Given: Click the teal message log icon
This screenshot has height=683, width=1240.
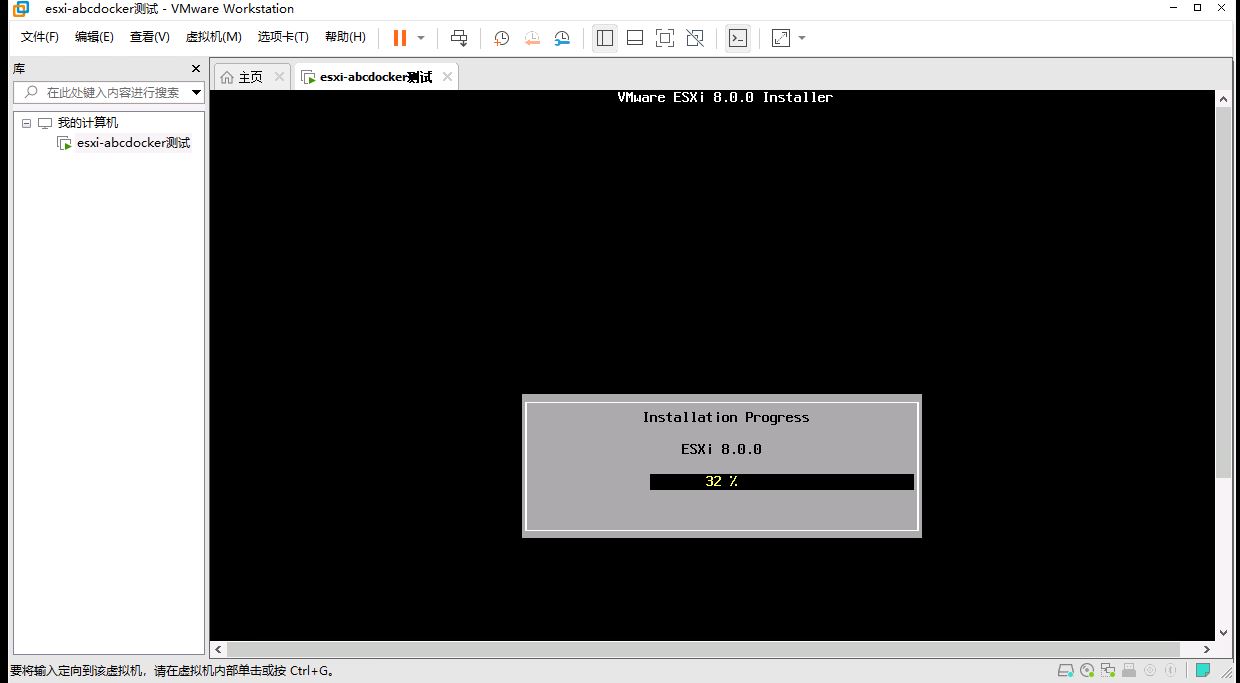Looking at the screenshot, I should 1203,671.
